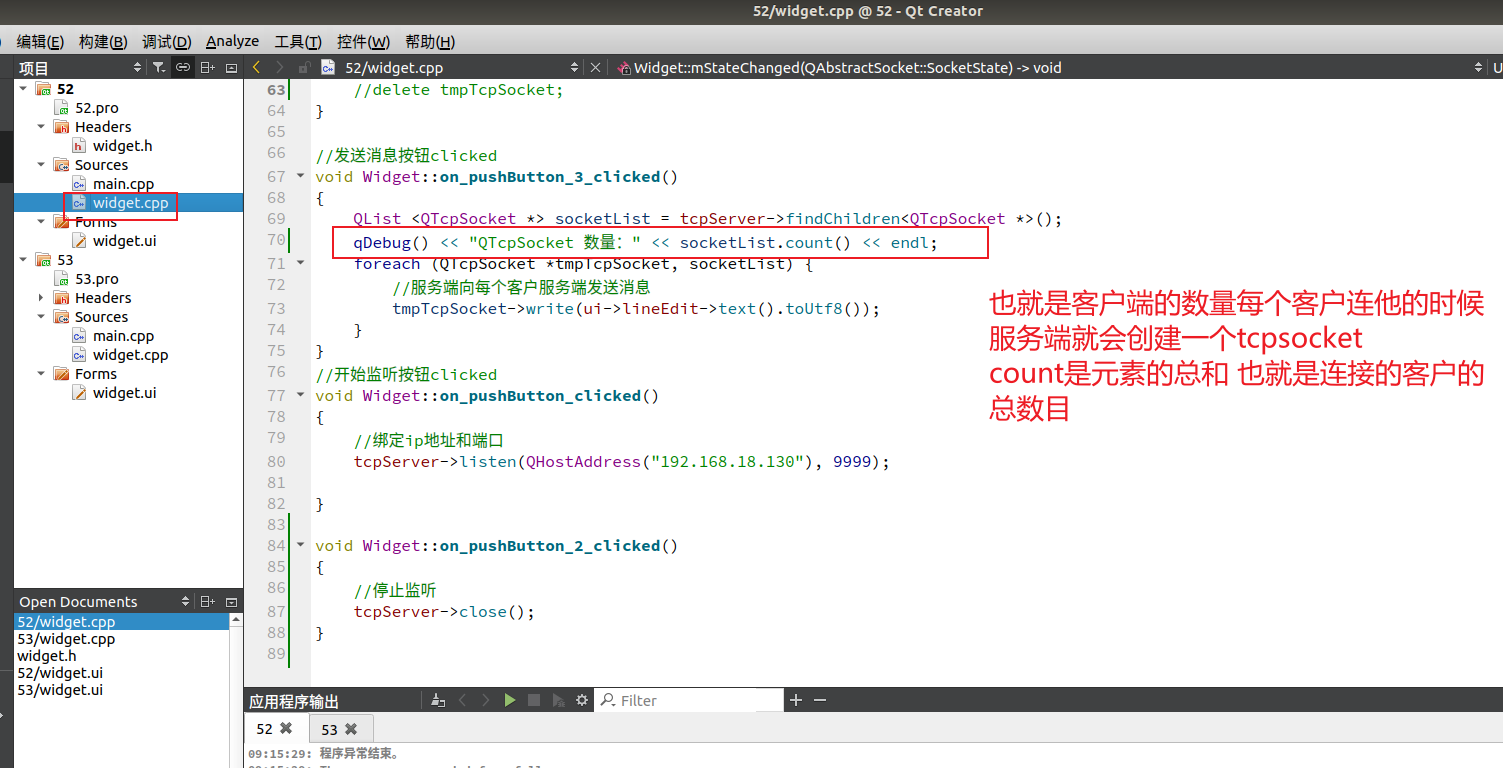Collapse Sources folder under project 52
1503x768 pixels.
tap(41, 165)
